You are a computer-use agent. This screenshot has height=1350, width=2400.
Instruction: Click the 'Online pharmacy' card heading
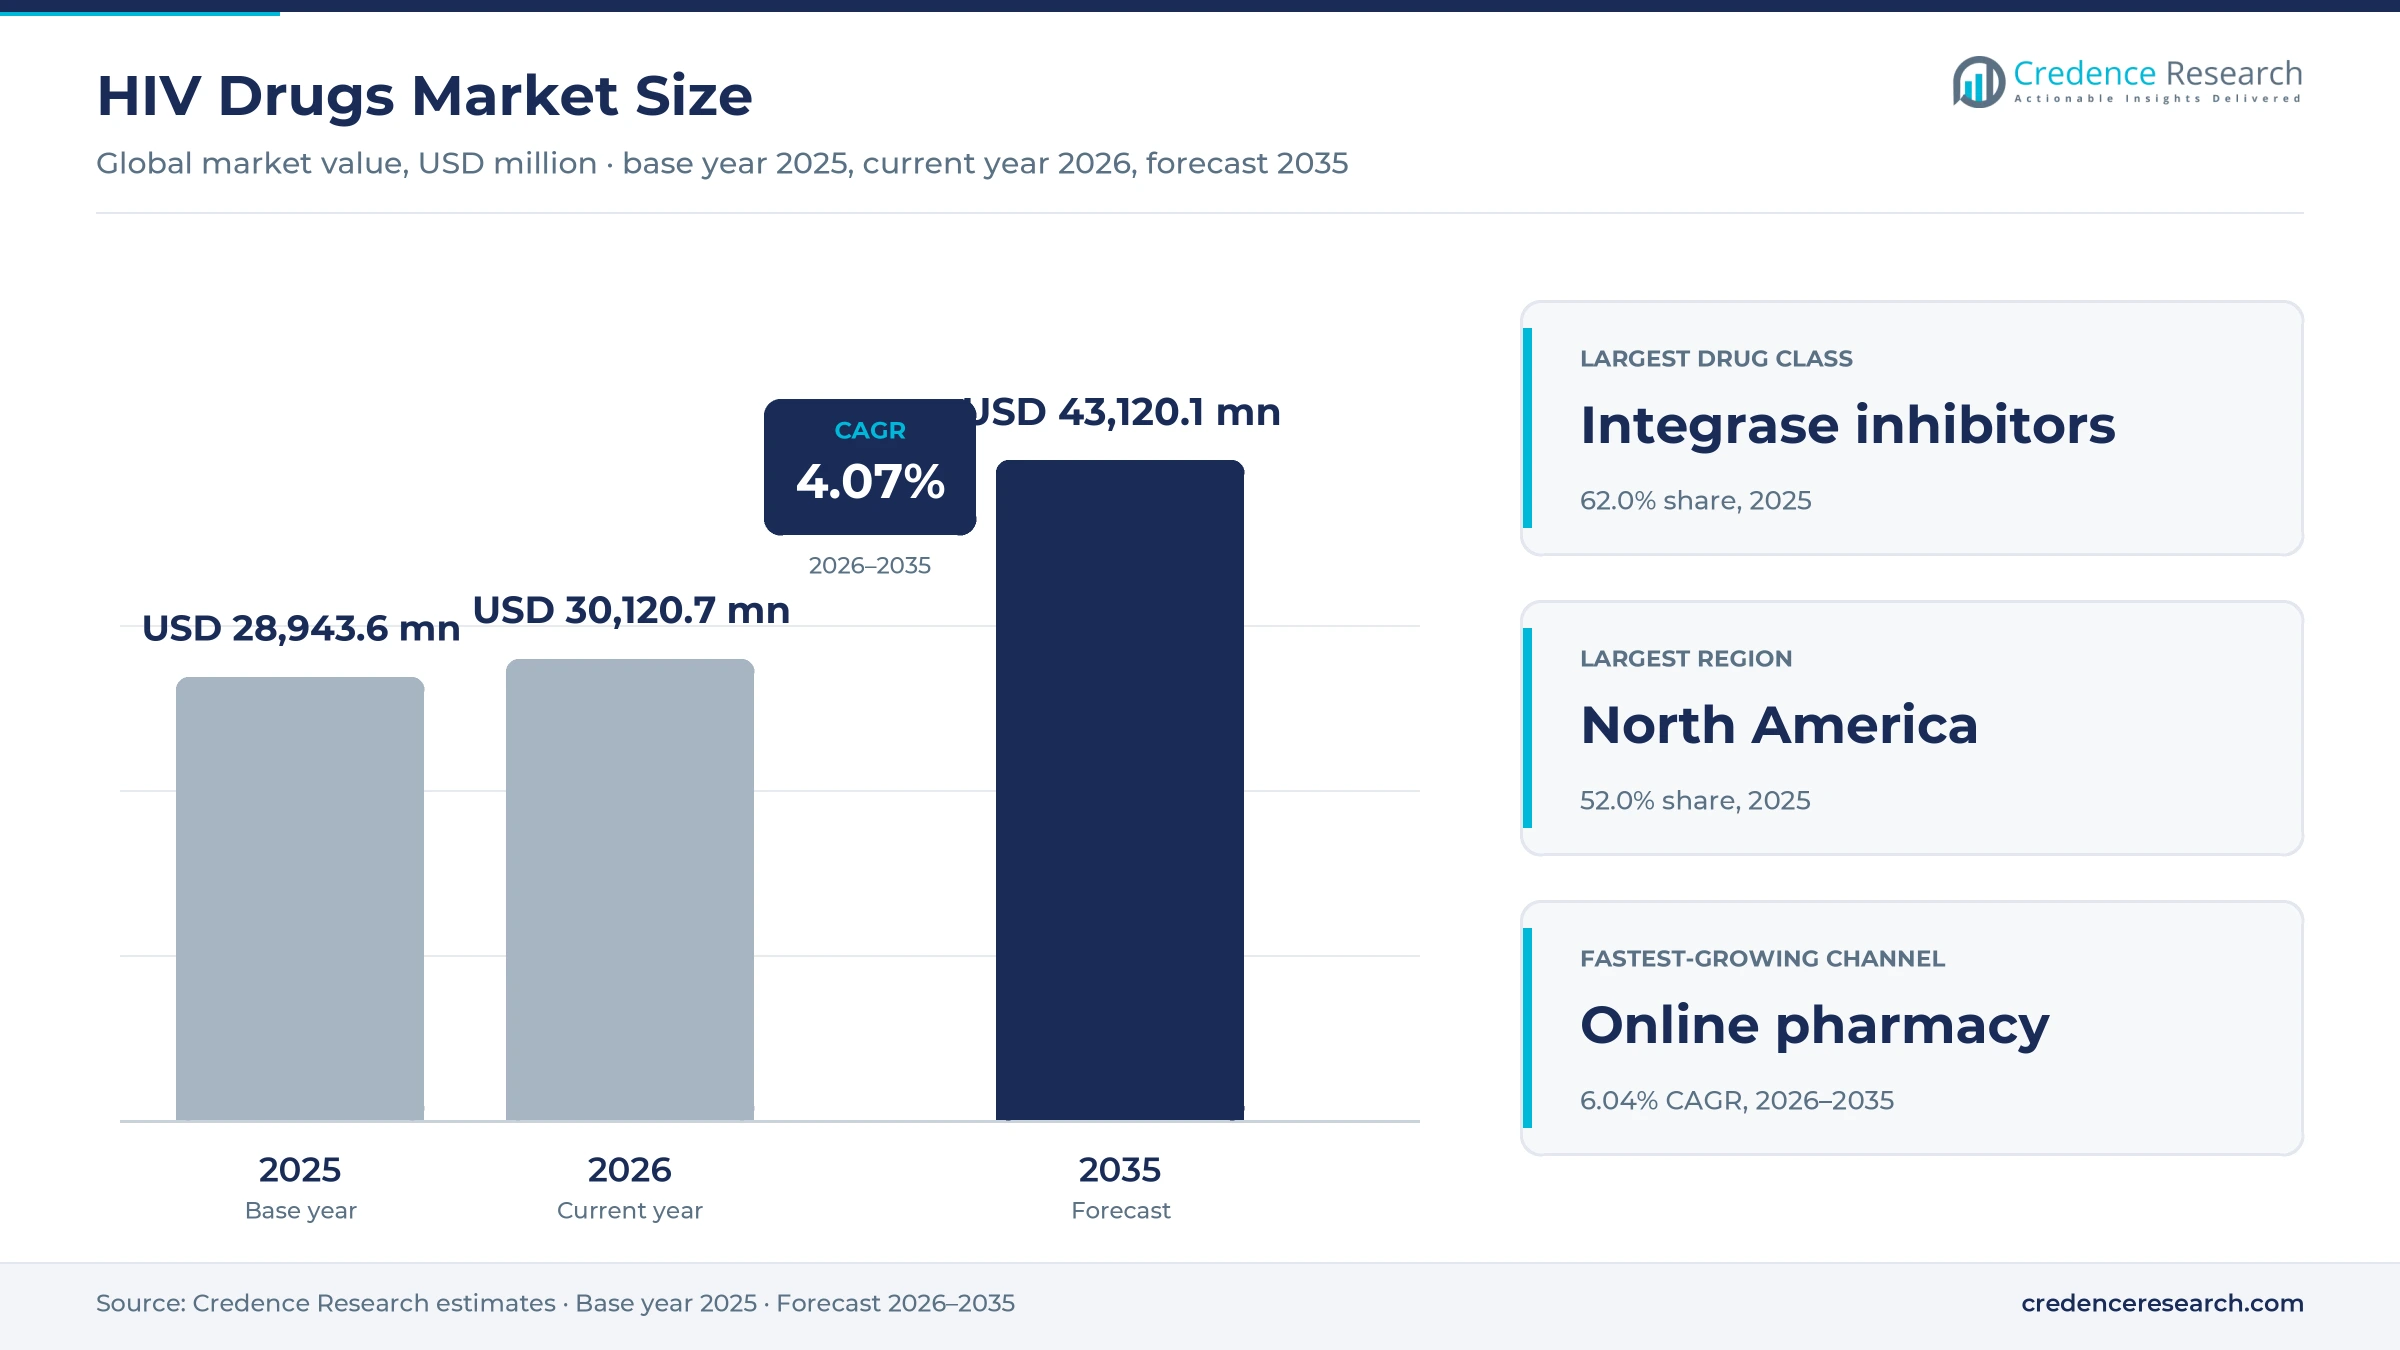[1815, 1026]
